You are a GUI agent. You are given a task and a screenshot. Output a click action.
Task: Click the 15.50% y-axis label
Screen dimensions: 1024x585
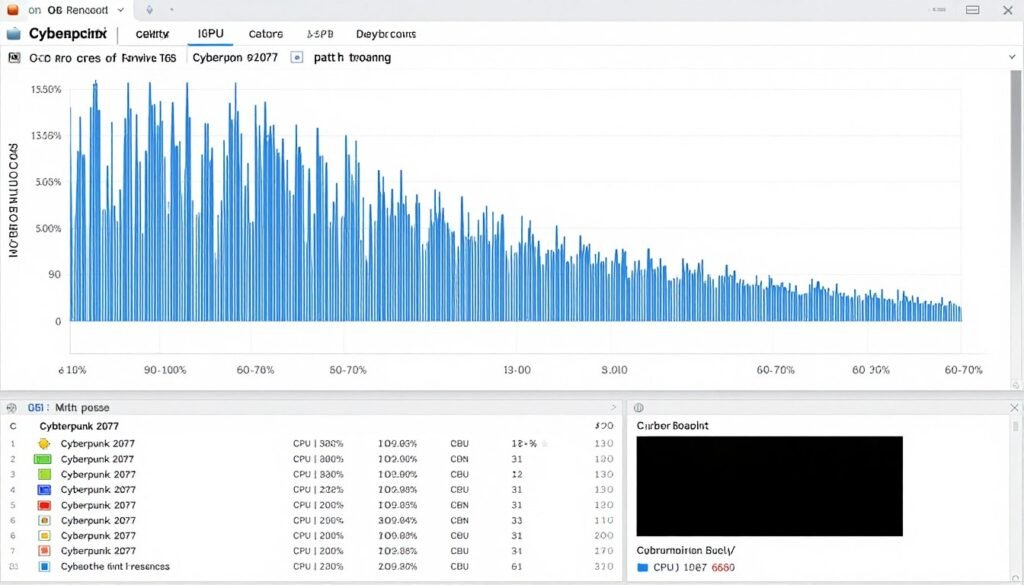coord(46,89)
